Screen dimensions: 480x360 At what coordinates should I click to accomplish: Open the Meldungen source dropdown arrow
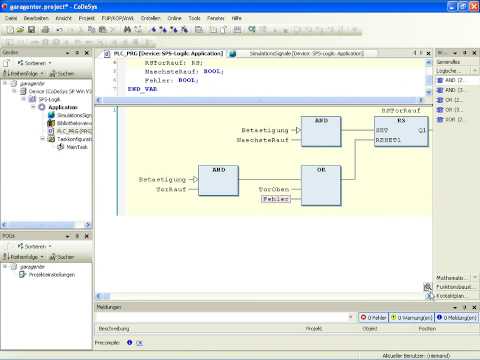pos(350,317)
